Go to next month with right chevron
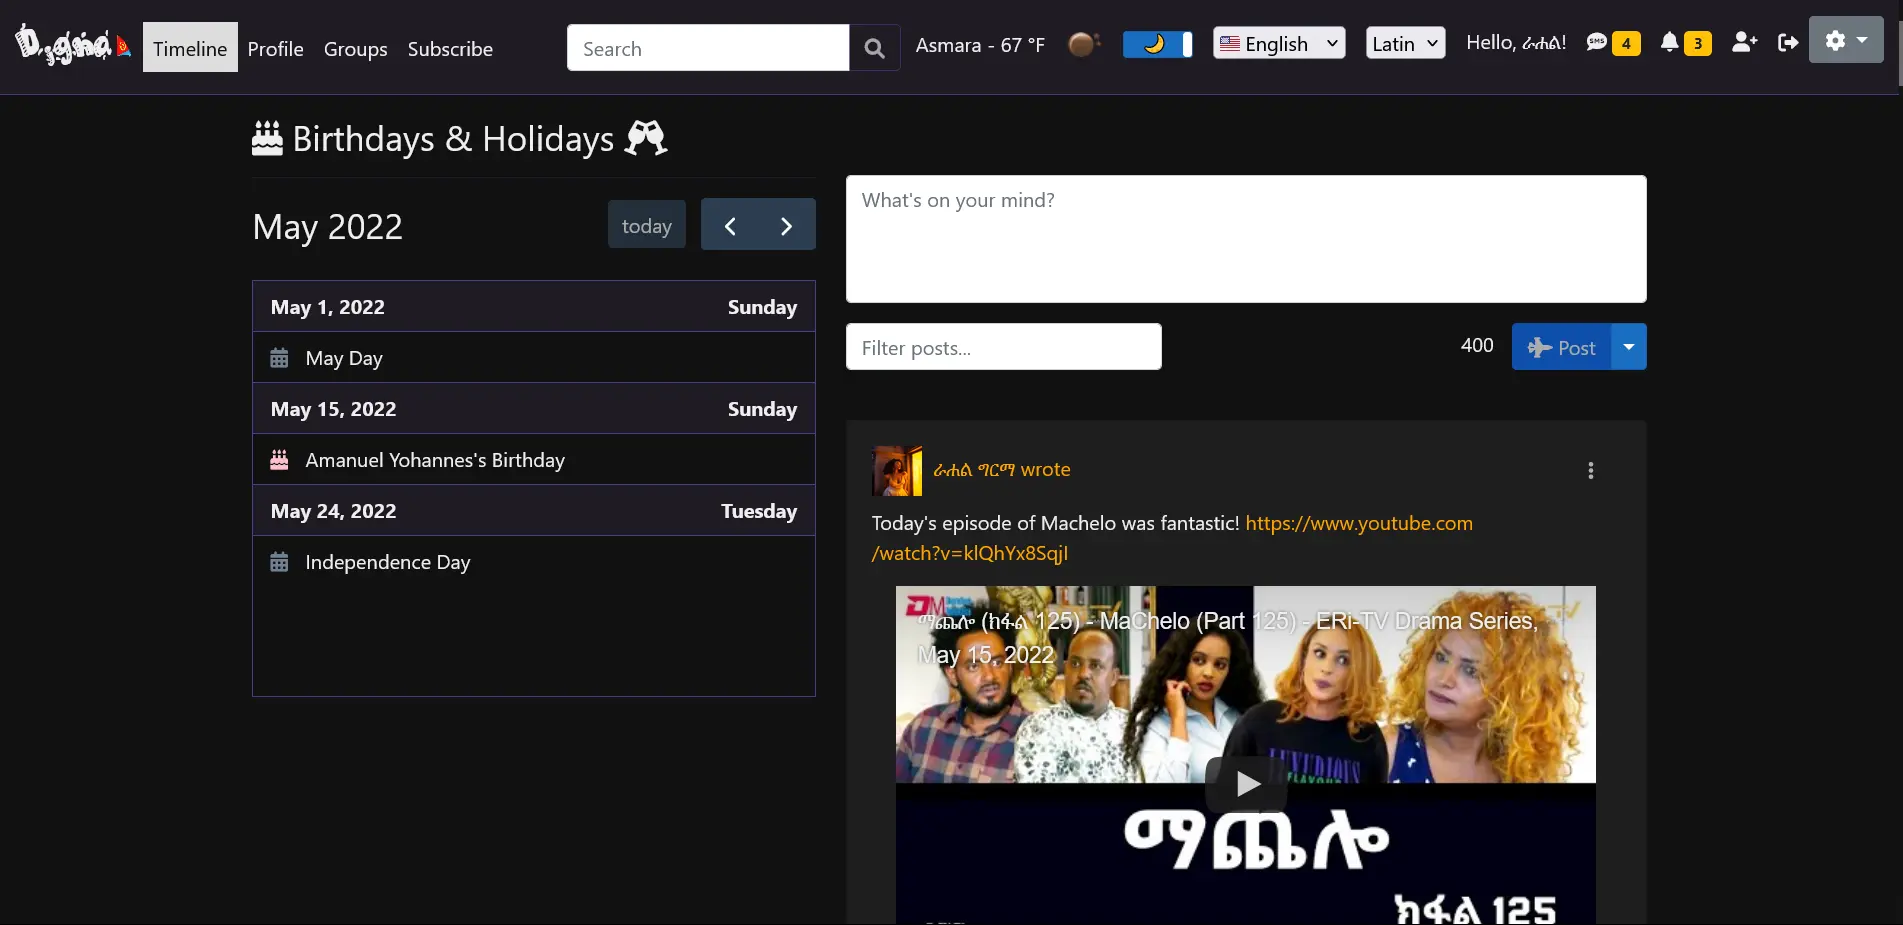Image resolution: width=1903 pixels, height=925 pixels. click(x=787, y=225)
